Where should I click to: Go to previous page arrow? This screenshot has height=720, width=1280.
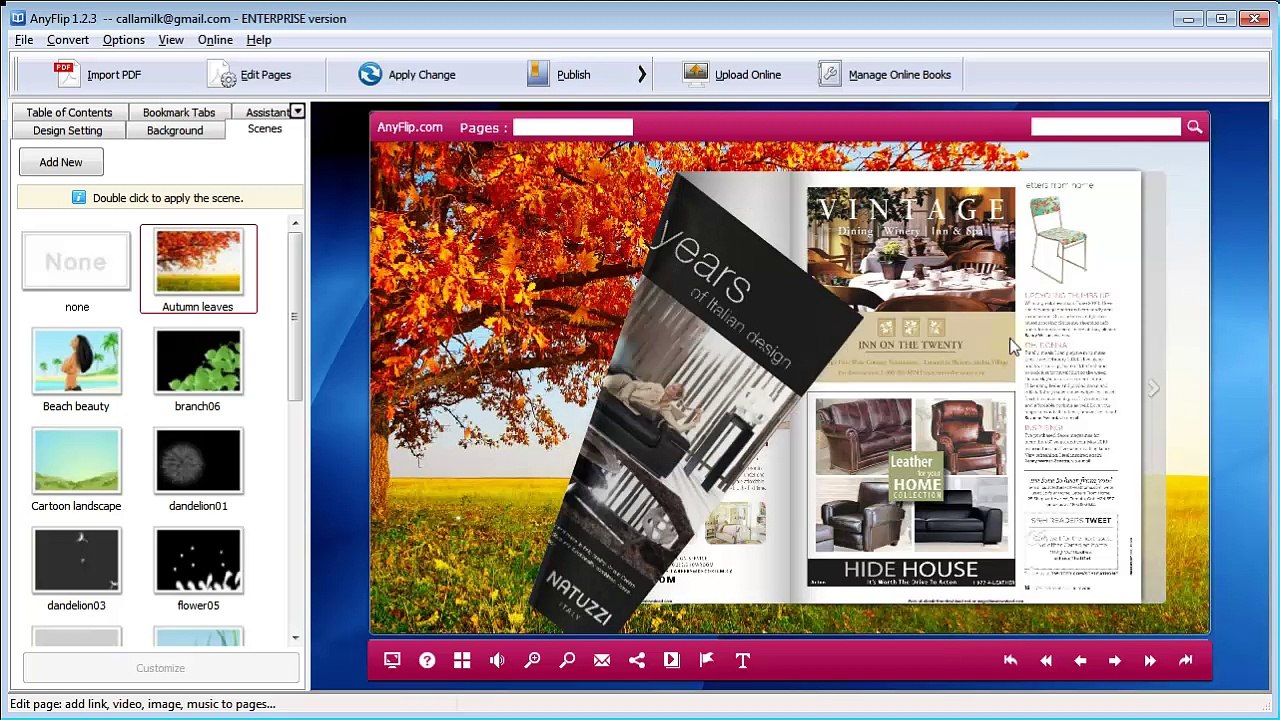1080,660
